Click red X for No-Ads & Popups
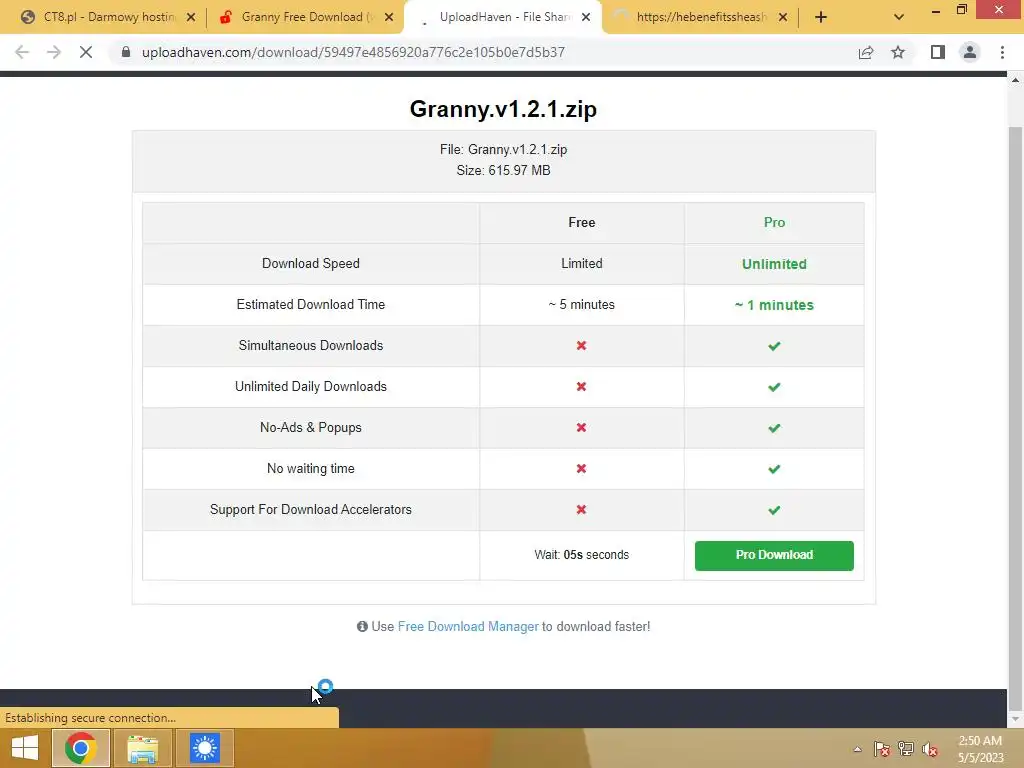1024x768 pixels. 581,427
